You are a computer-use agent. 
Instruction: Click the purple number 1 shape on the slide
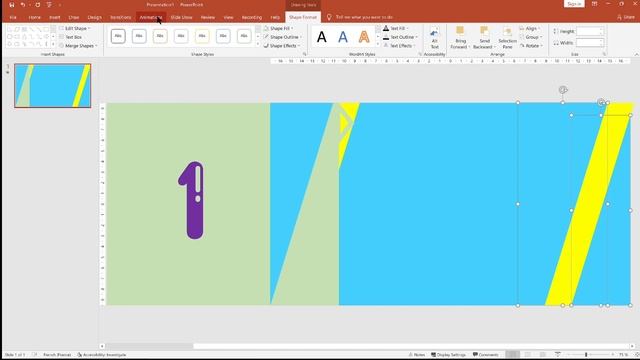pyautogui.click(x=192, y=200)
